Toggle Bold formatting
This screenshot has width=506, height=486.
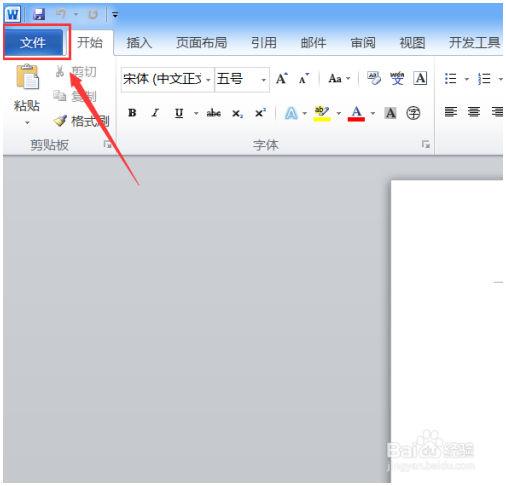click(132, 113)
